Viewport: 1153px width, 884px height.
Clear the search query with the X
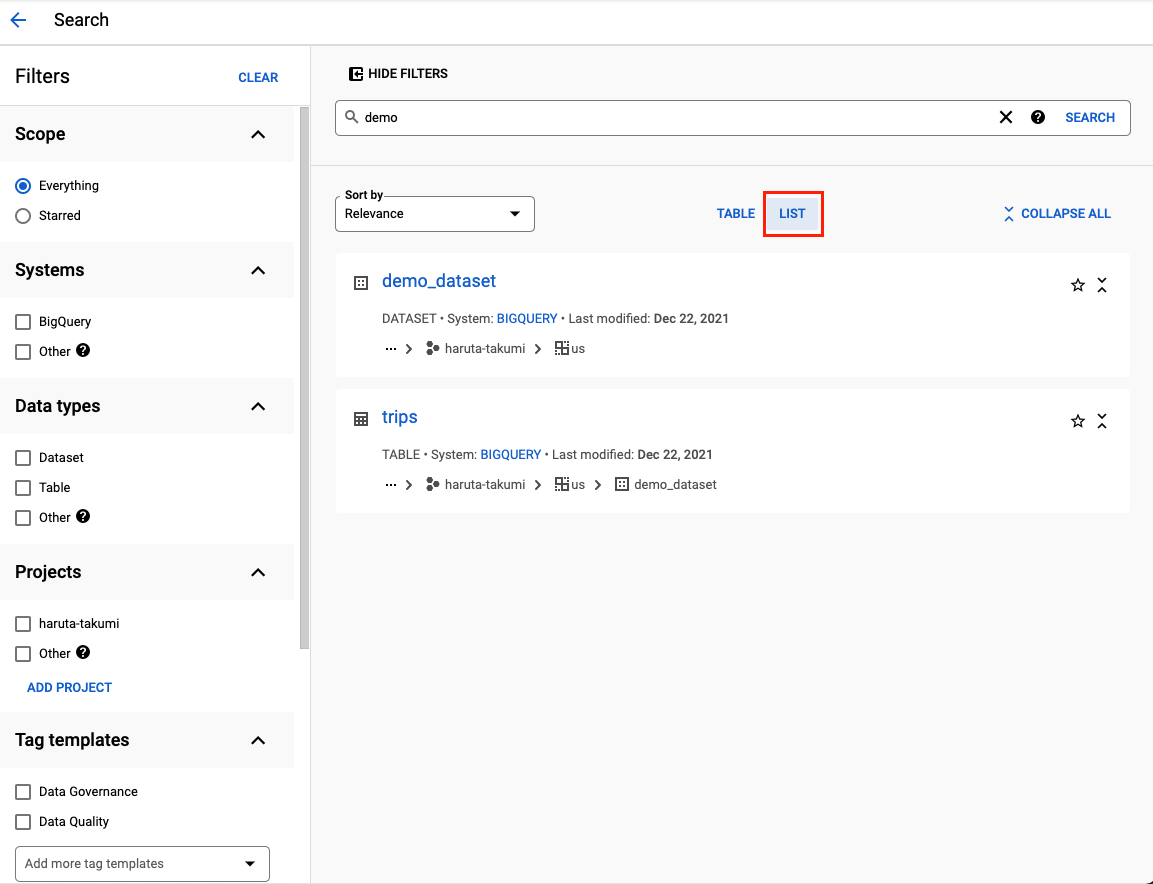click(x=1005, y=117)
